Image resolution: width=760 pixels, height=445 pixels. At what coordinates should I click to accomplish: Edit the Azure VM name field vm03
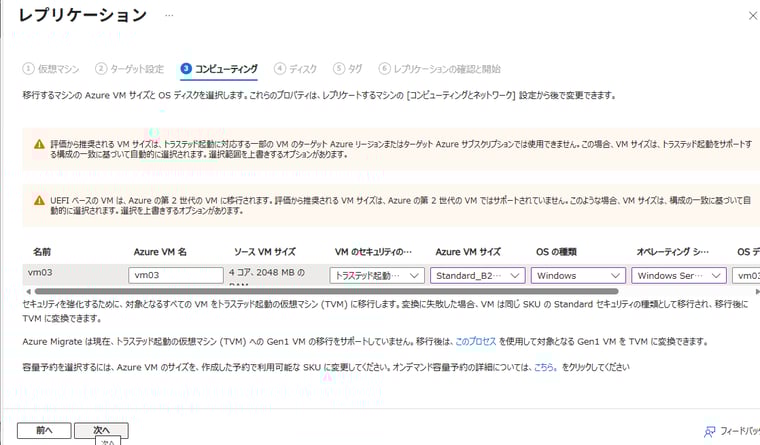176,275
